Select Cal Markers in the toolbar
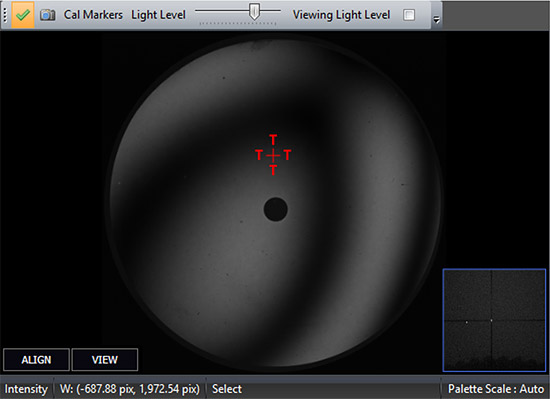550x399 pixels. [x=93, y=15]
